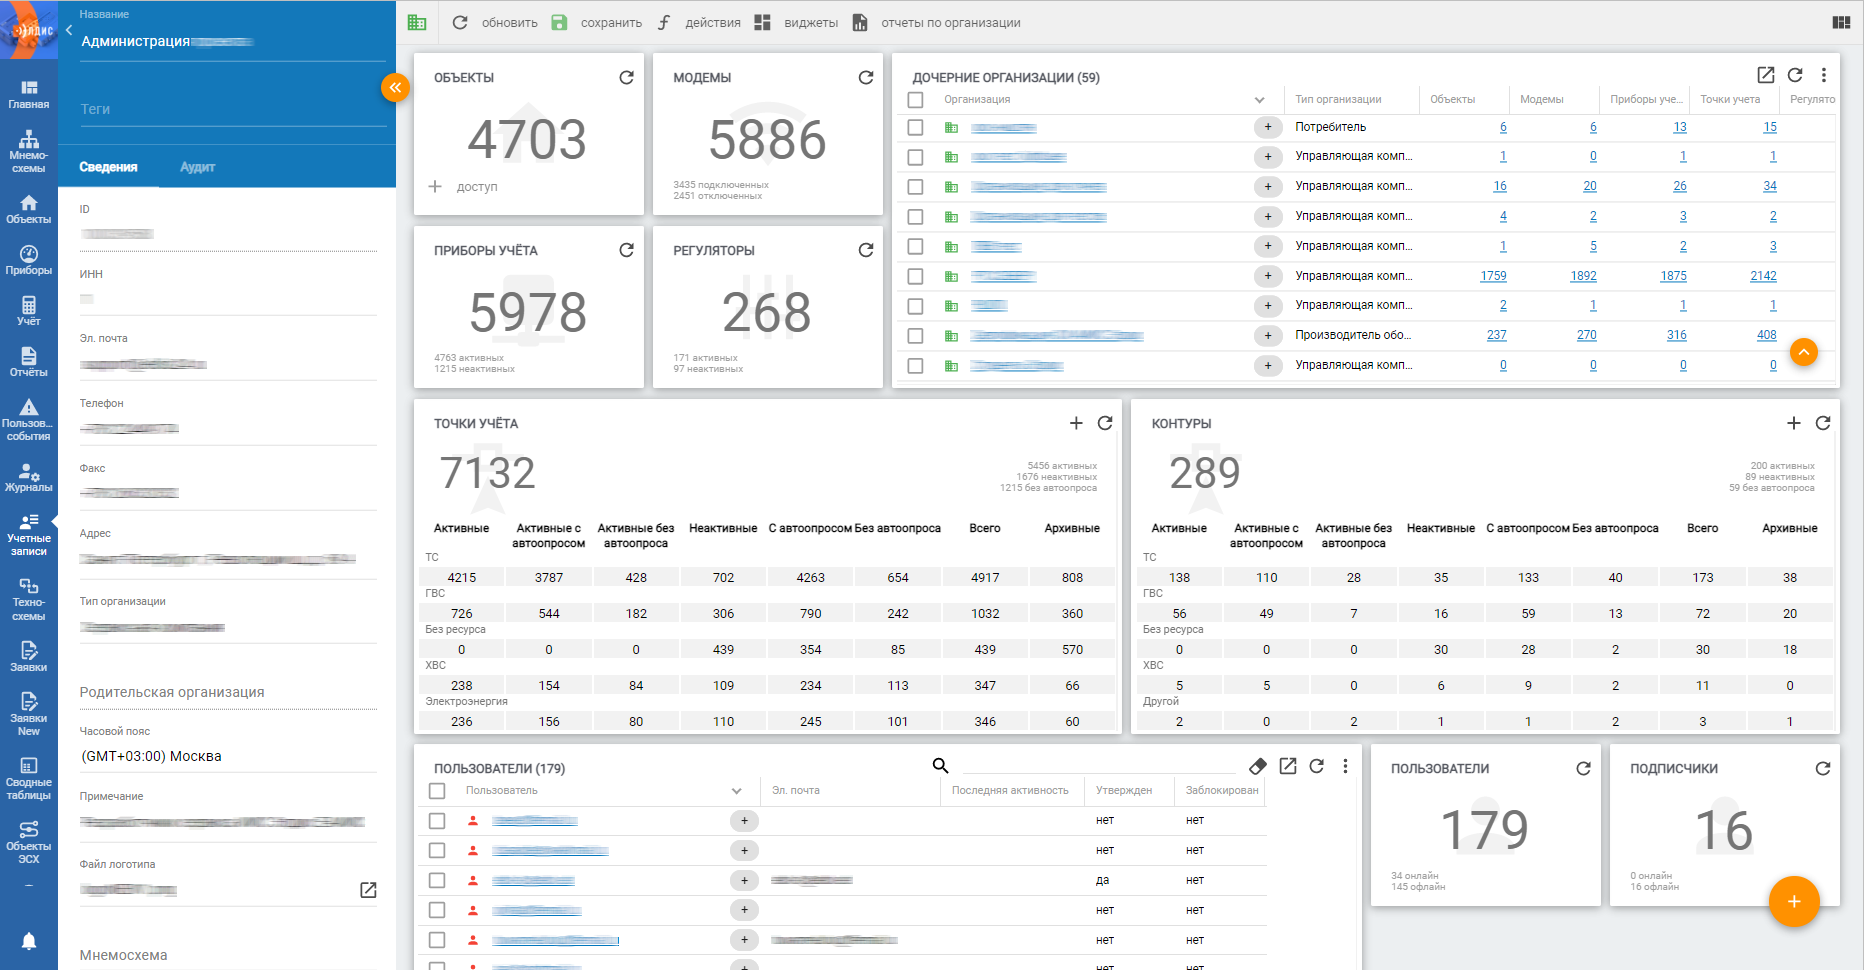The image size is (1864, 970).
Task: Check the user row with Утвержден да
Action: (437, 880)
